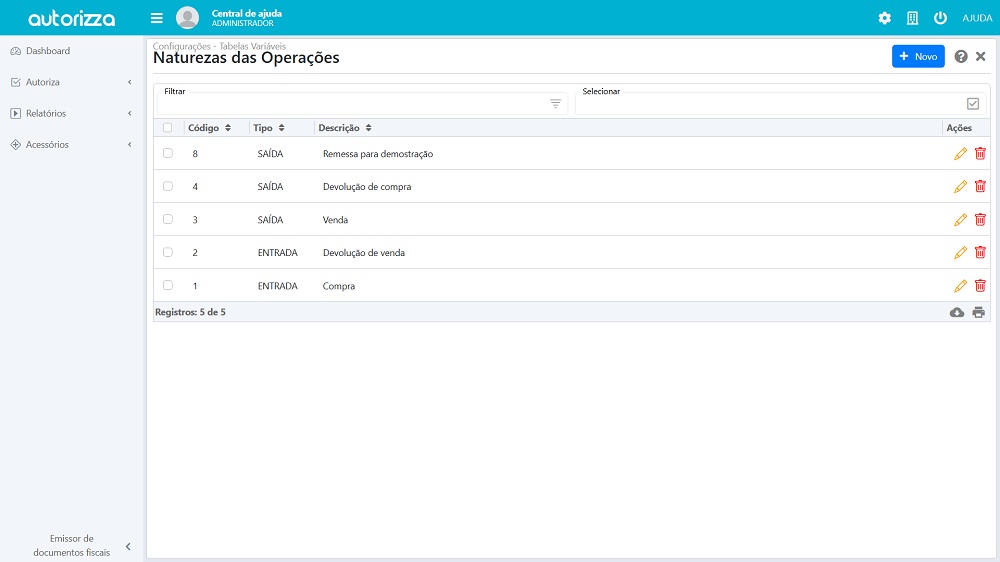1000x562 pixels.
Task: Download records using the cloud icon
Action: tap(957, 312)
